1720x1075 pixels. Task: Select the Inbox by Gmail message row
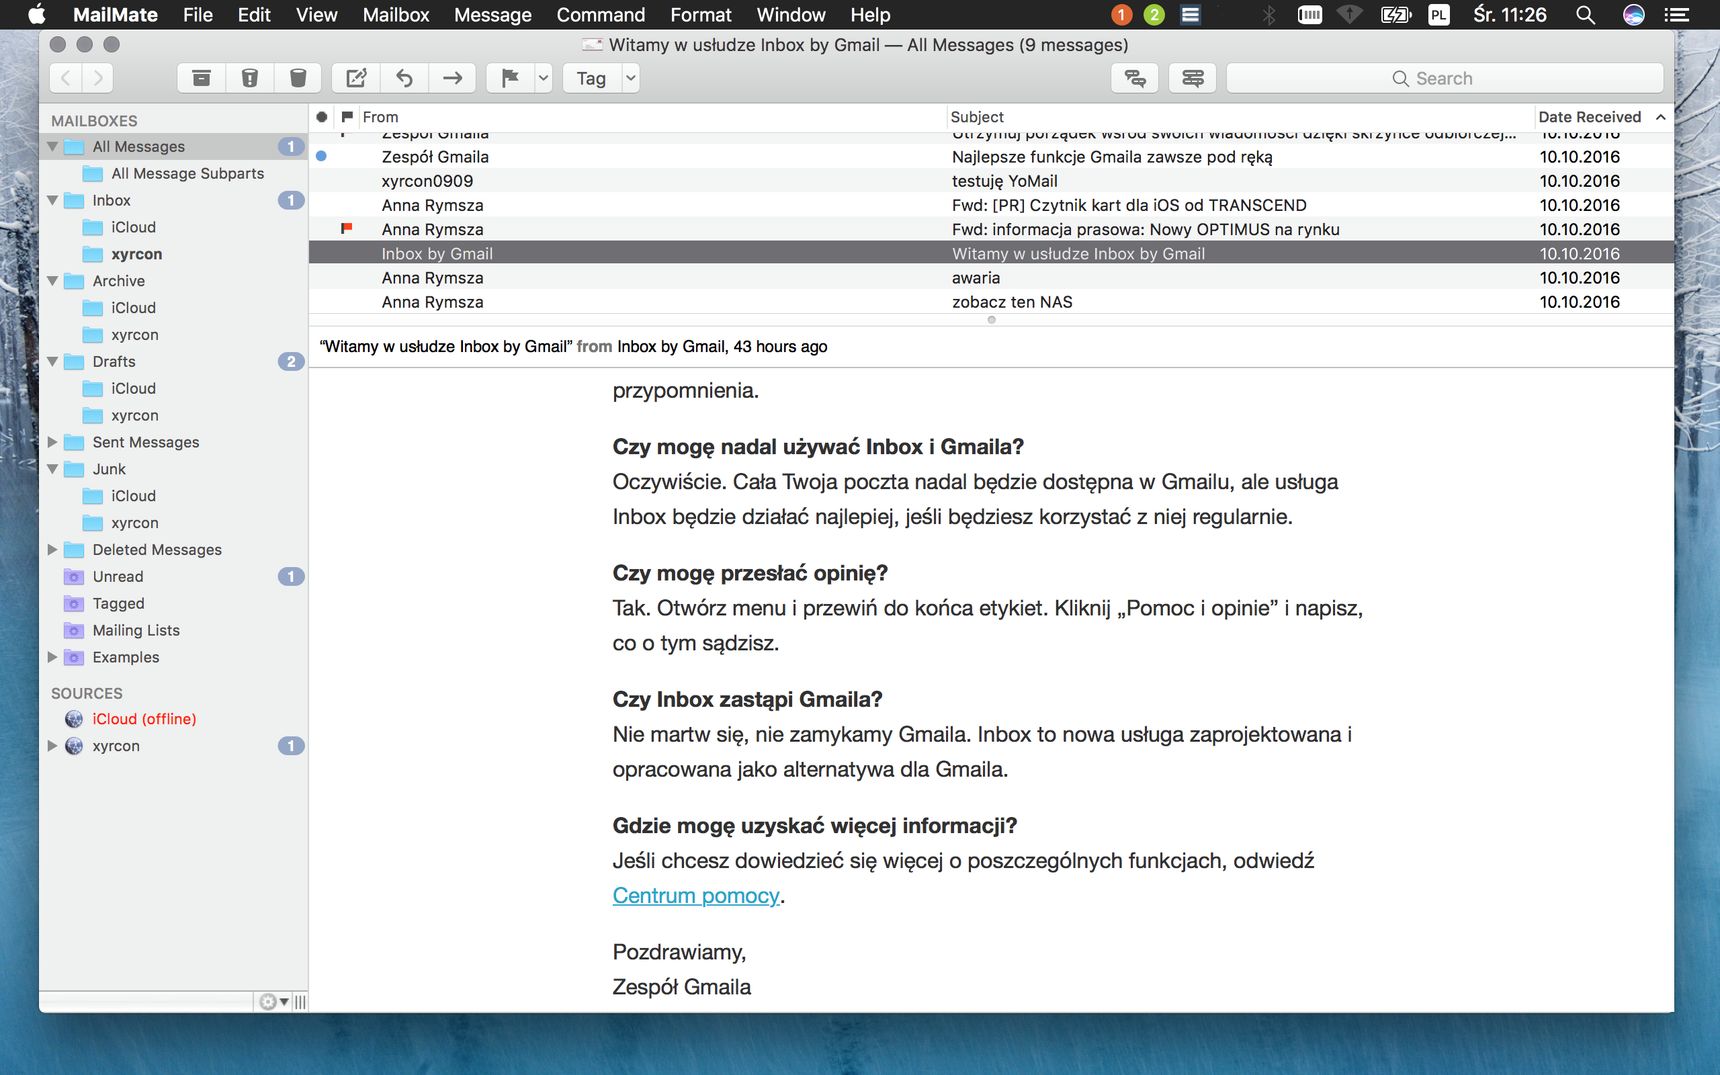click(x=991, y=254)
